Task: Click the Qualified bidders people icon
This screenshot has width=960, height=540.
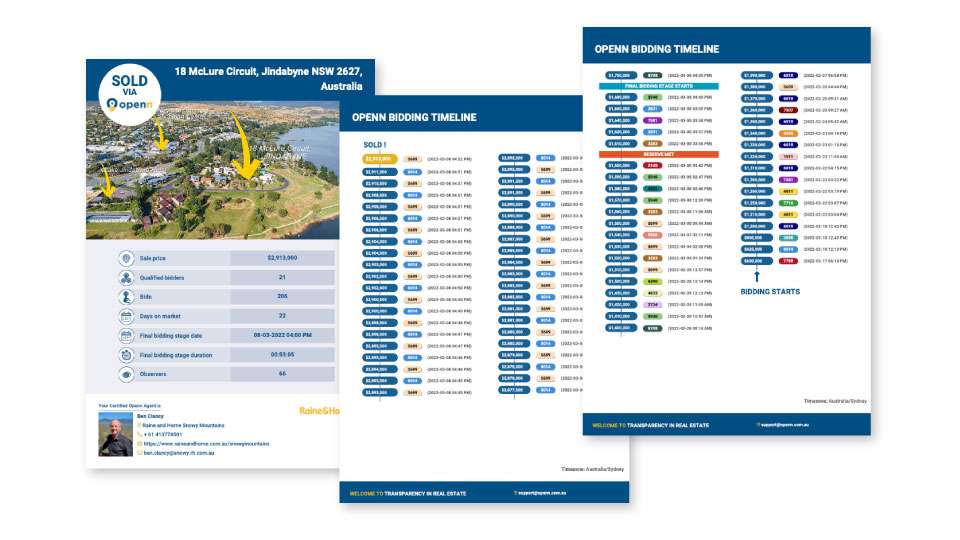Action: pyautogui.click(x=126, y=278)
